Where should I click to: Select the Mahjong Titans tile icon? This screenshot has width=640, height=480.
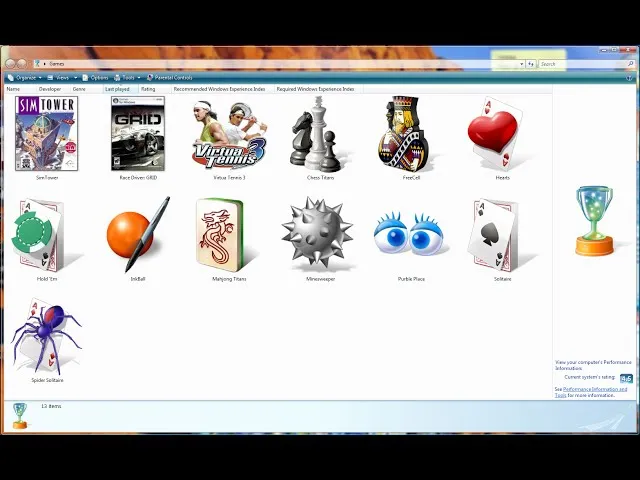(x=220, y=236)
